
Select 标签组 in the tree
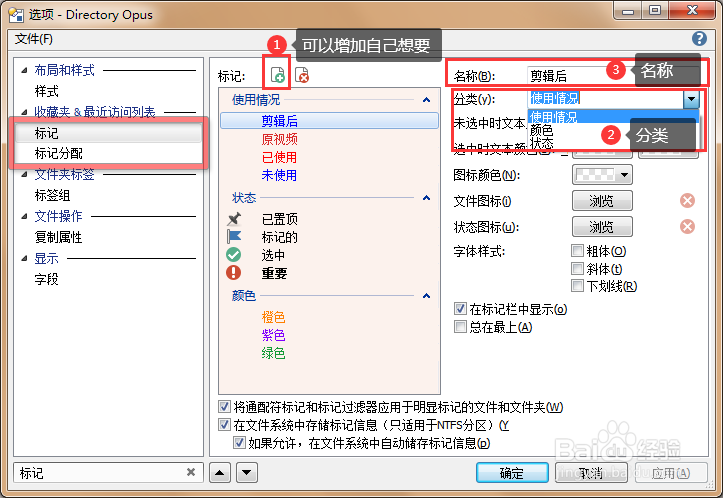click(52, 195)
